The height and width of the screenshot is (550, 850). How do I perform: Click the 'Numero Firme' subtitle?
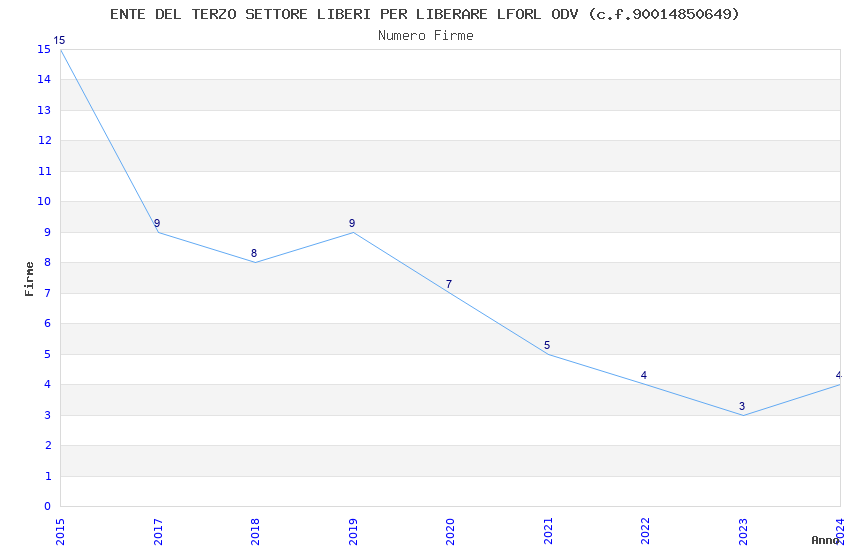(x=426, y=36)
